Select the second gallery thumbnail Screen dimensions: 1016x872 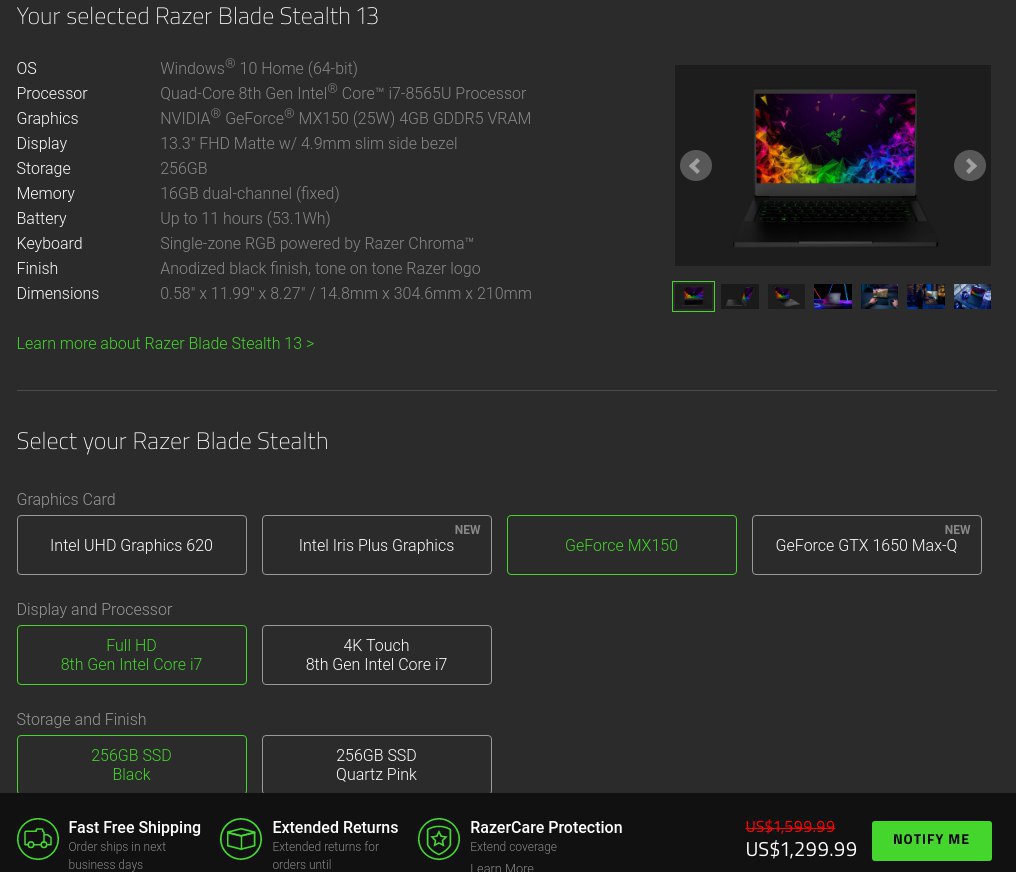pyautogui.click(x=740, y=296)
